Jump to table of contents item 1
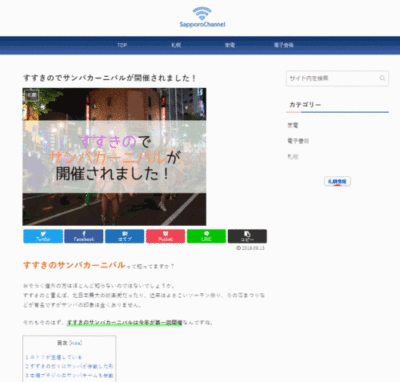 click(54, 357)
